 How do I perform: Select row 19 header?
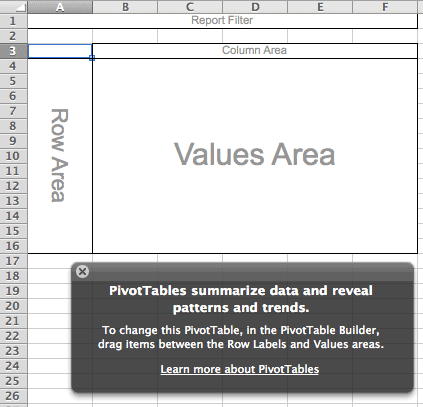(14, 291)
